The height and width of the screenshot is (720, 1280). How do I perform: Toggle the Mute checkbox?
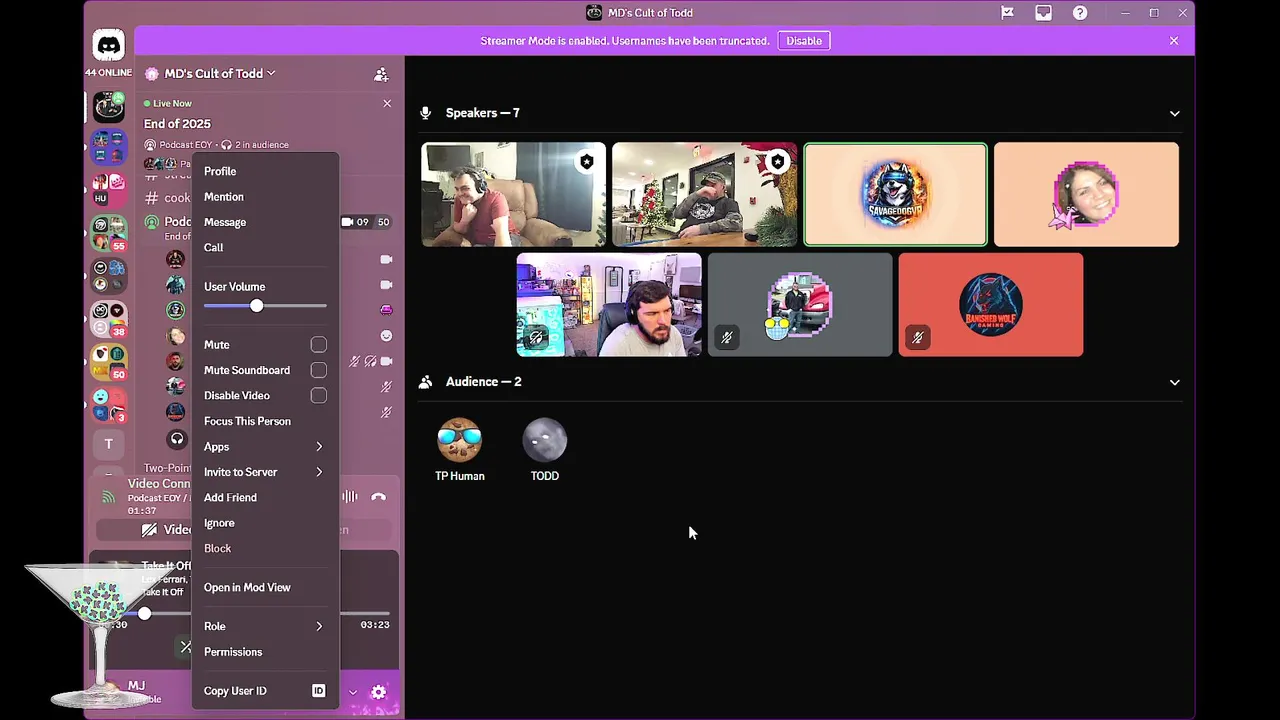[x=318, y=345]
